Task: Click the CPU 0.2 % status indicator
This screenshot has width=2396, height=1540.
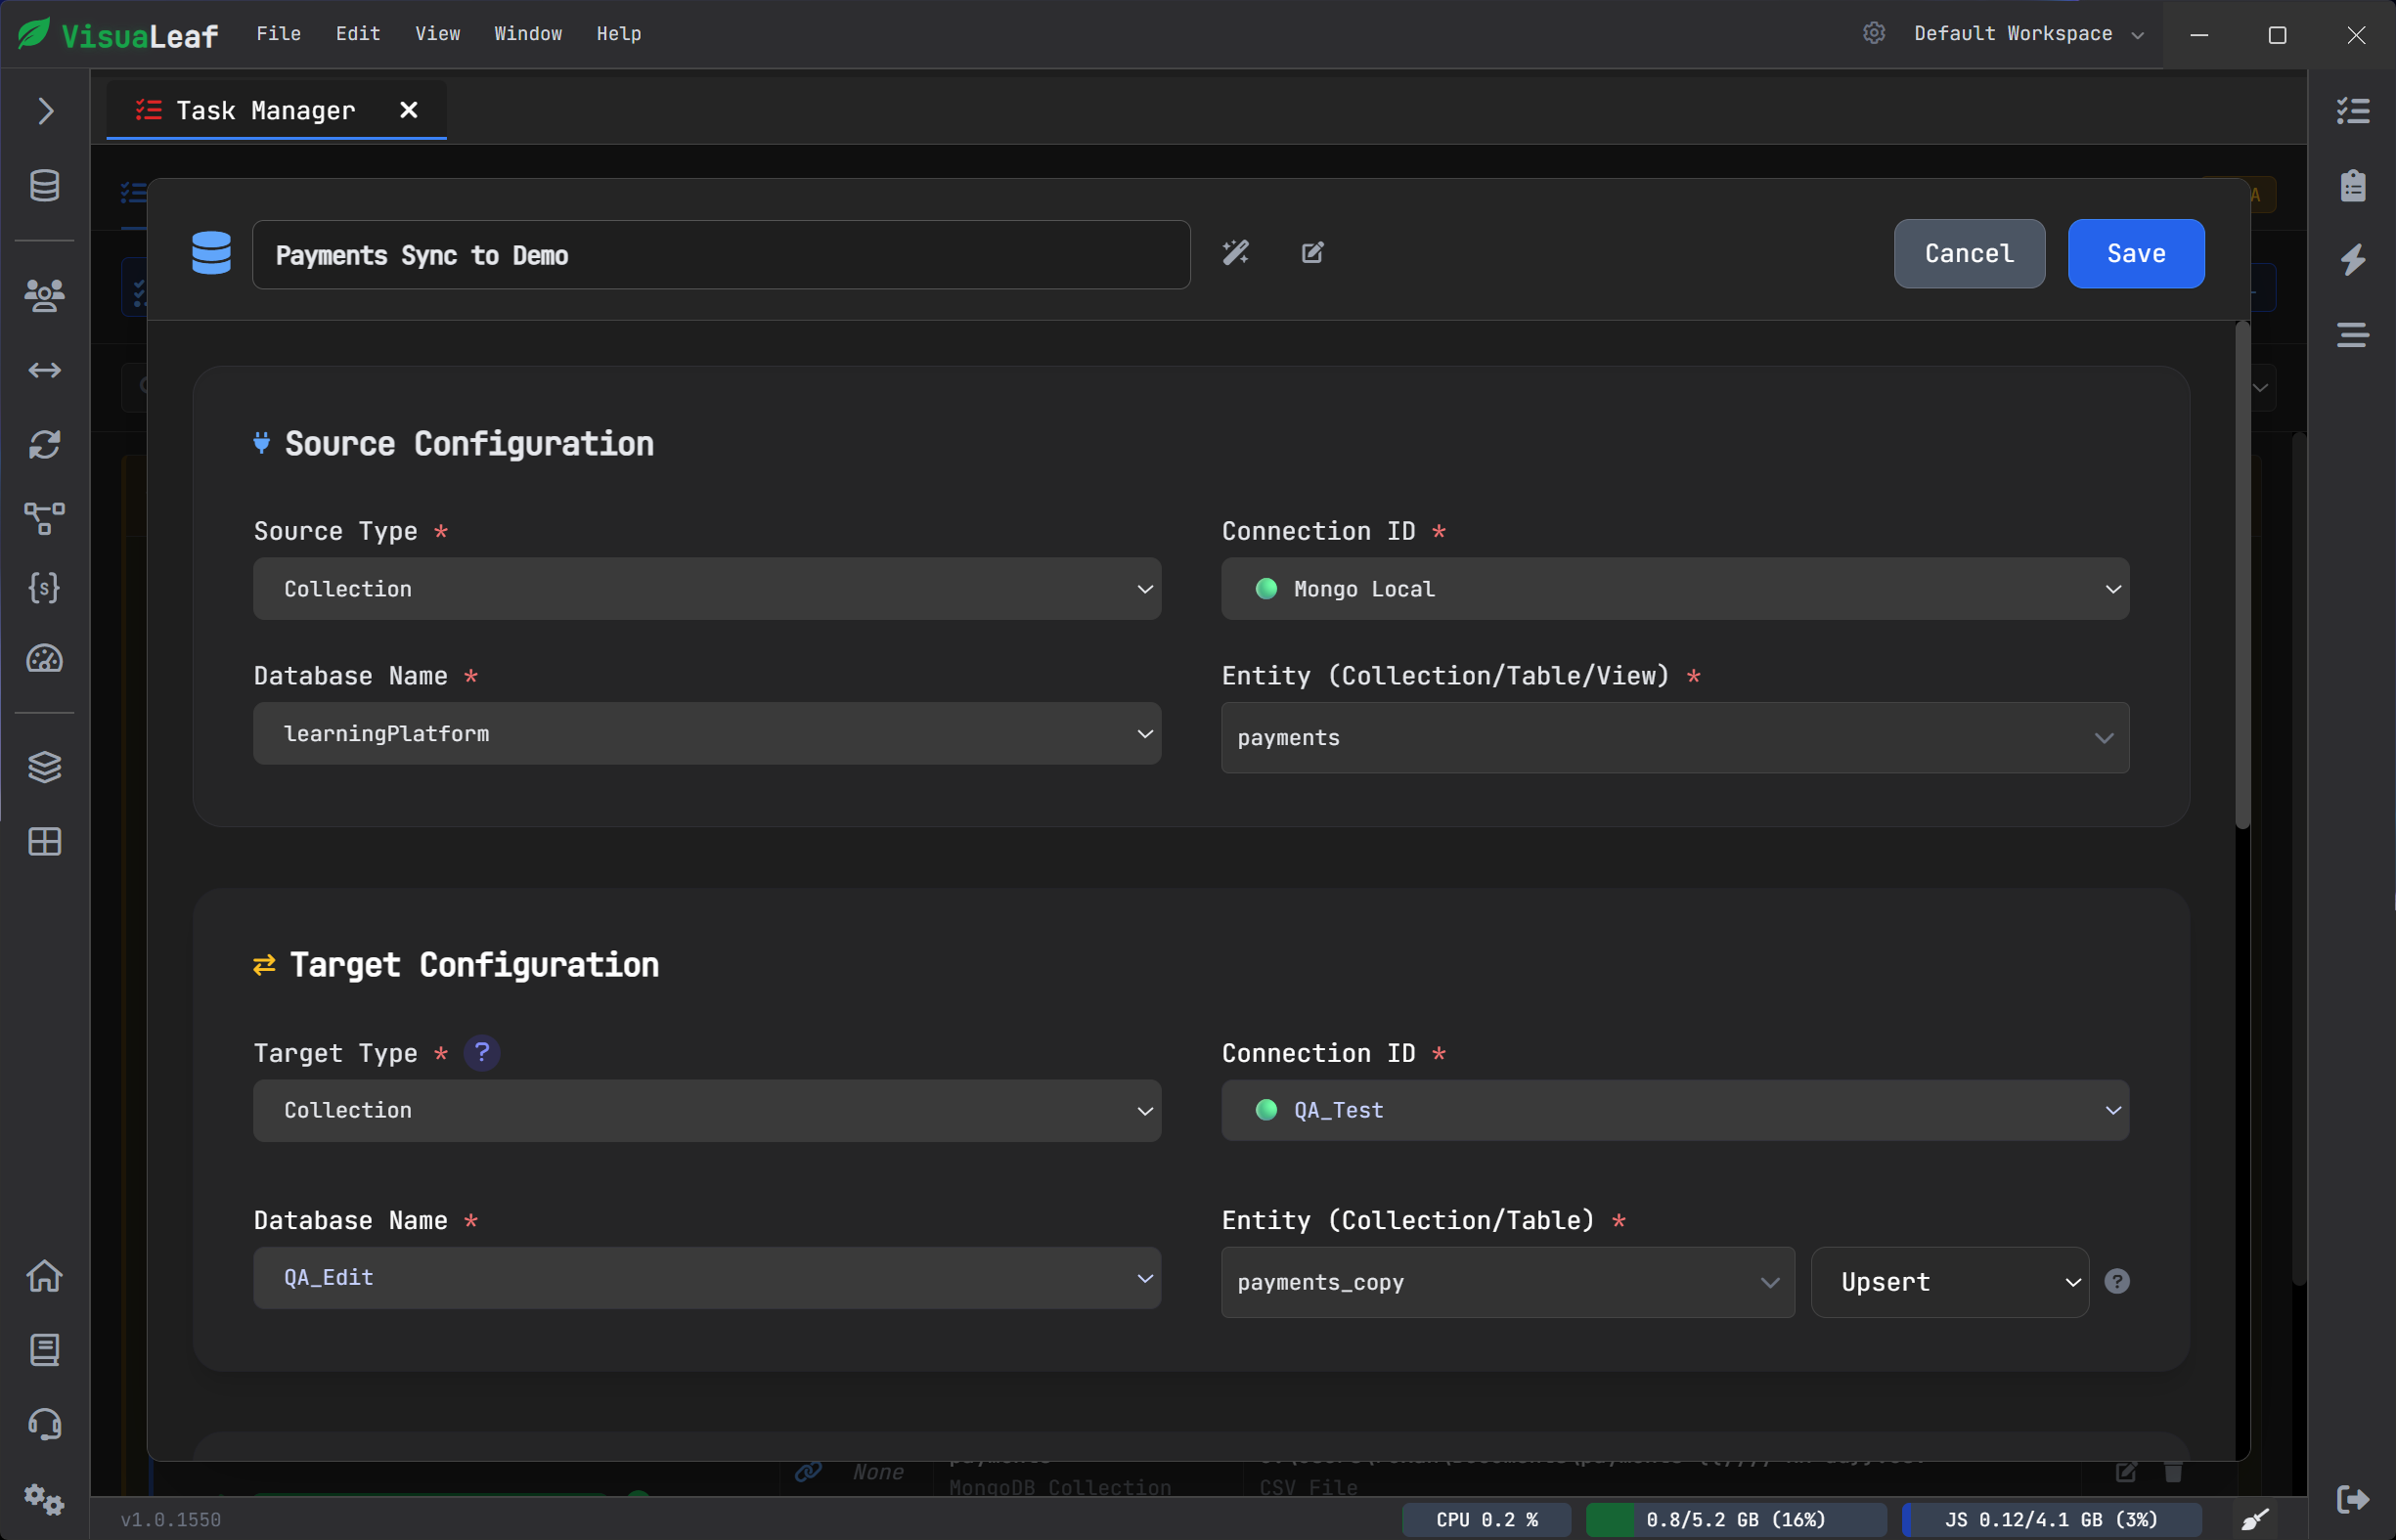Action: coord(1487,1519)
